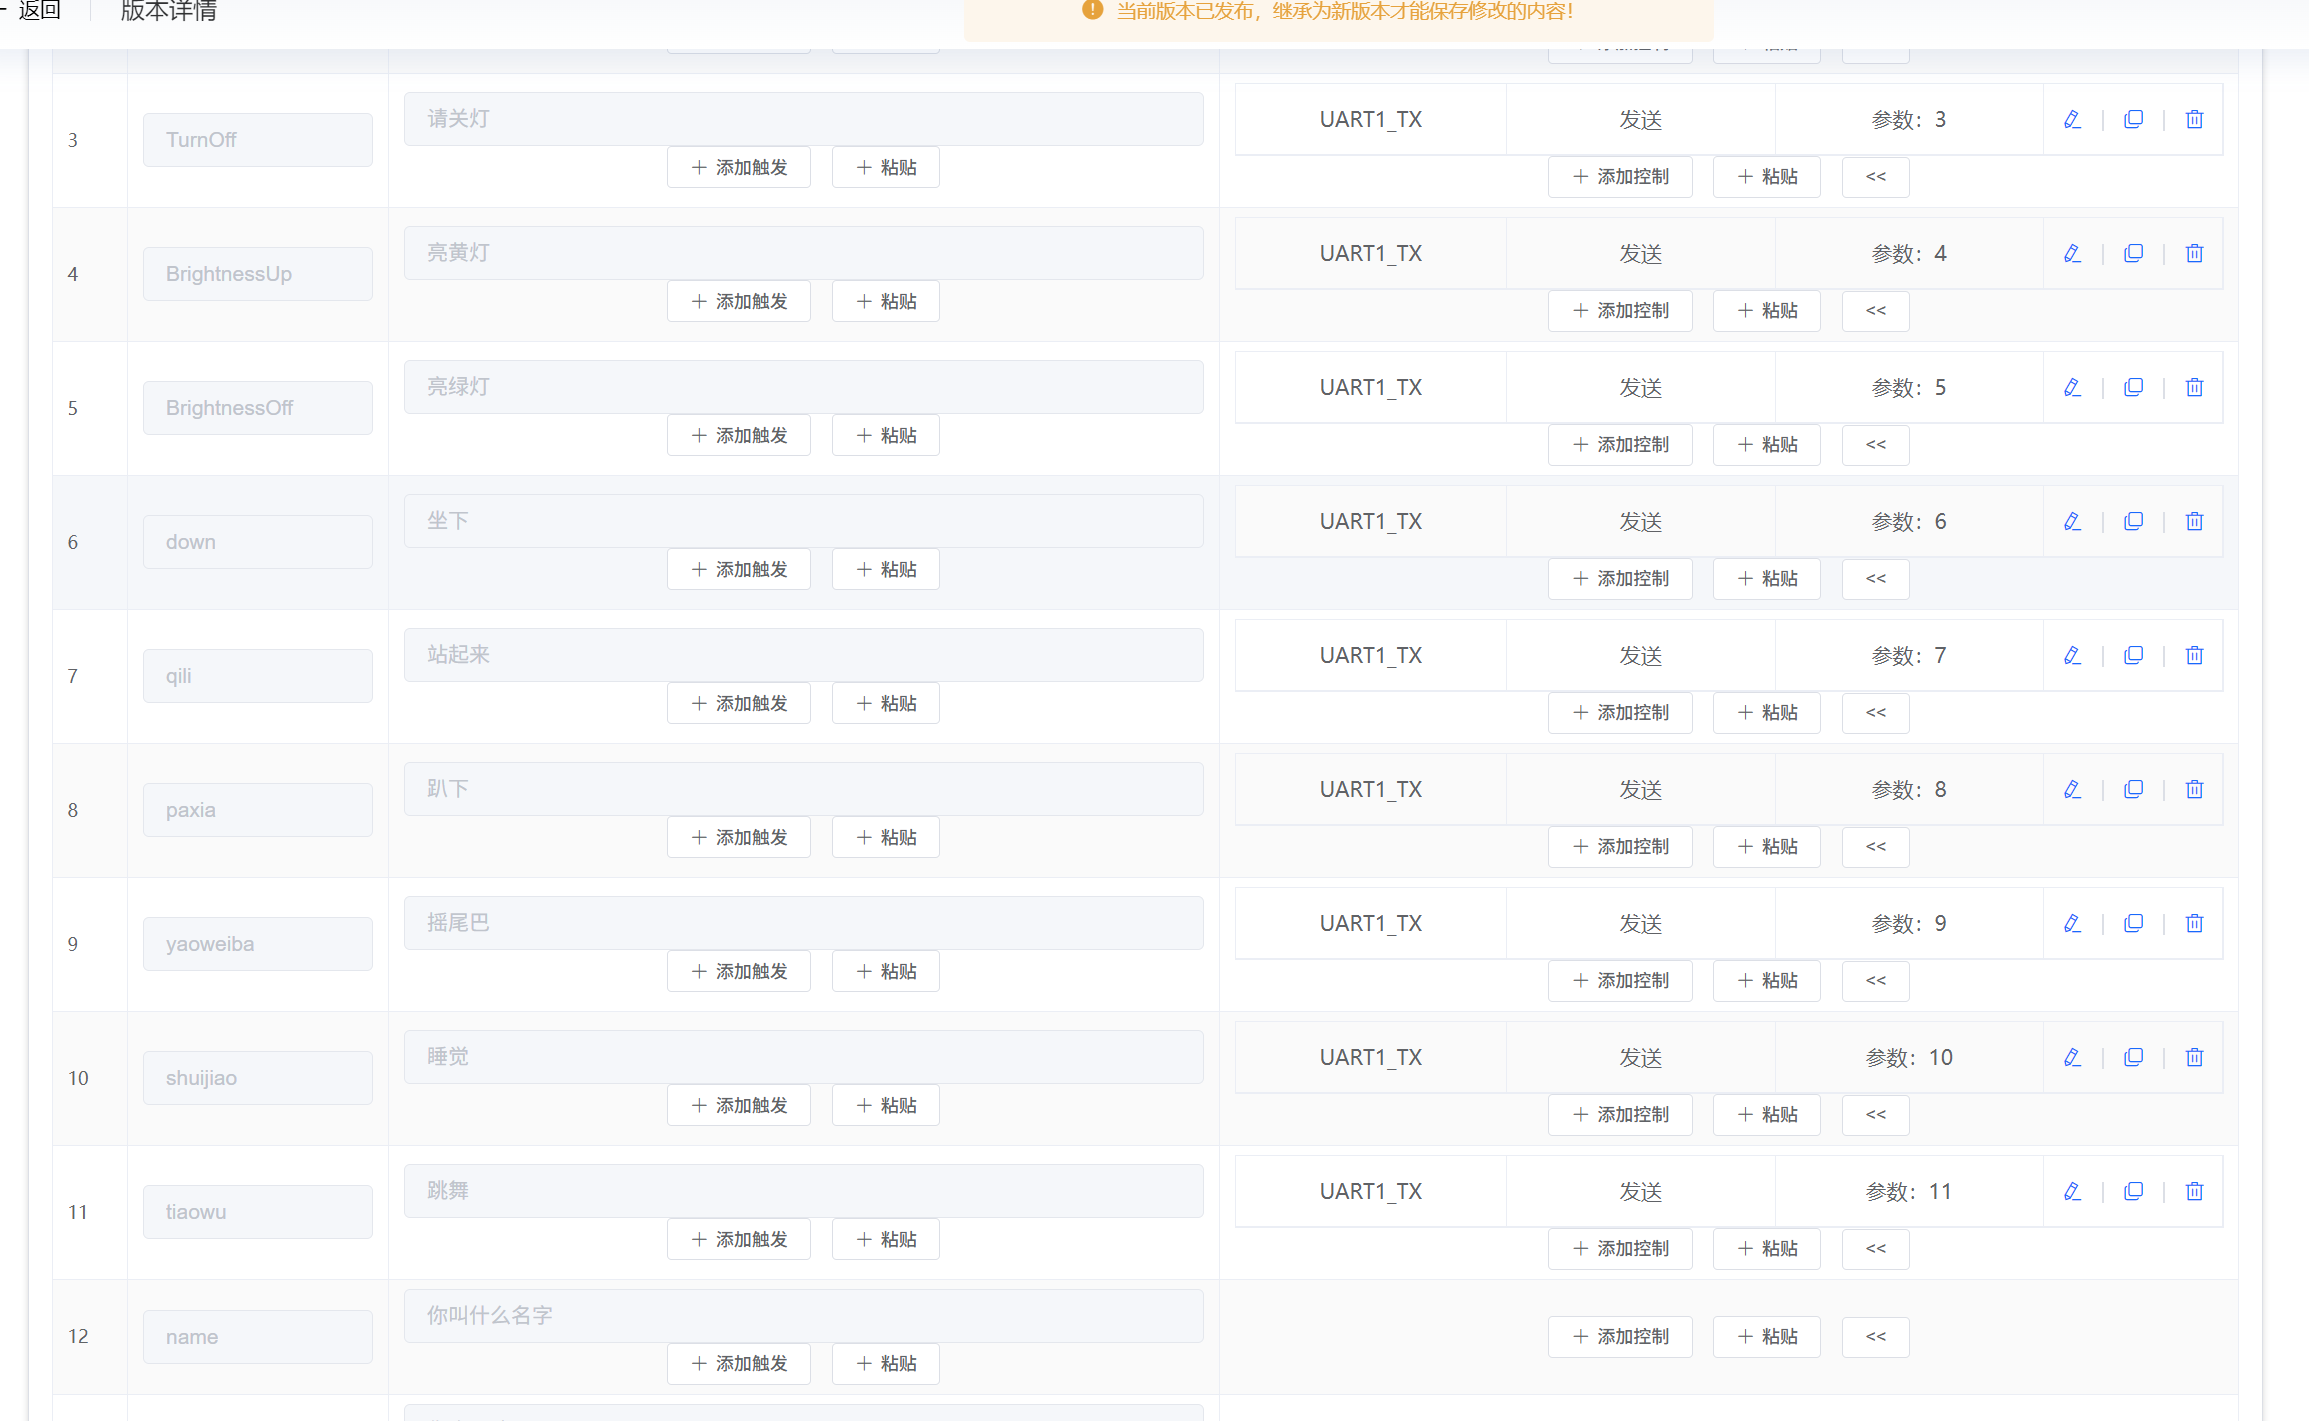Viewport: 2309px width, 1421px height.
Task: Go back using 返回 link
Action: click(40, 11)
